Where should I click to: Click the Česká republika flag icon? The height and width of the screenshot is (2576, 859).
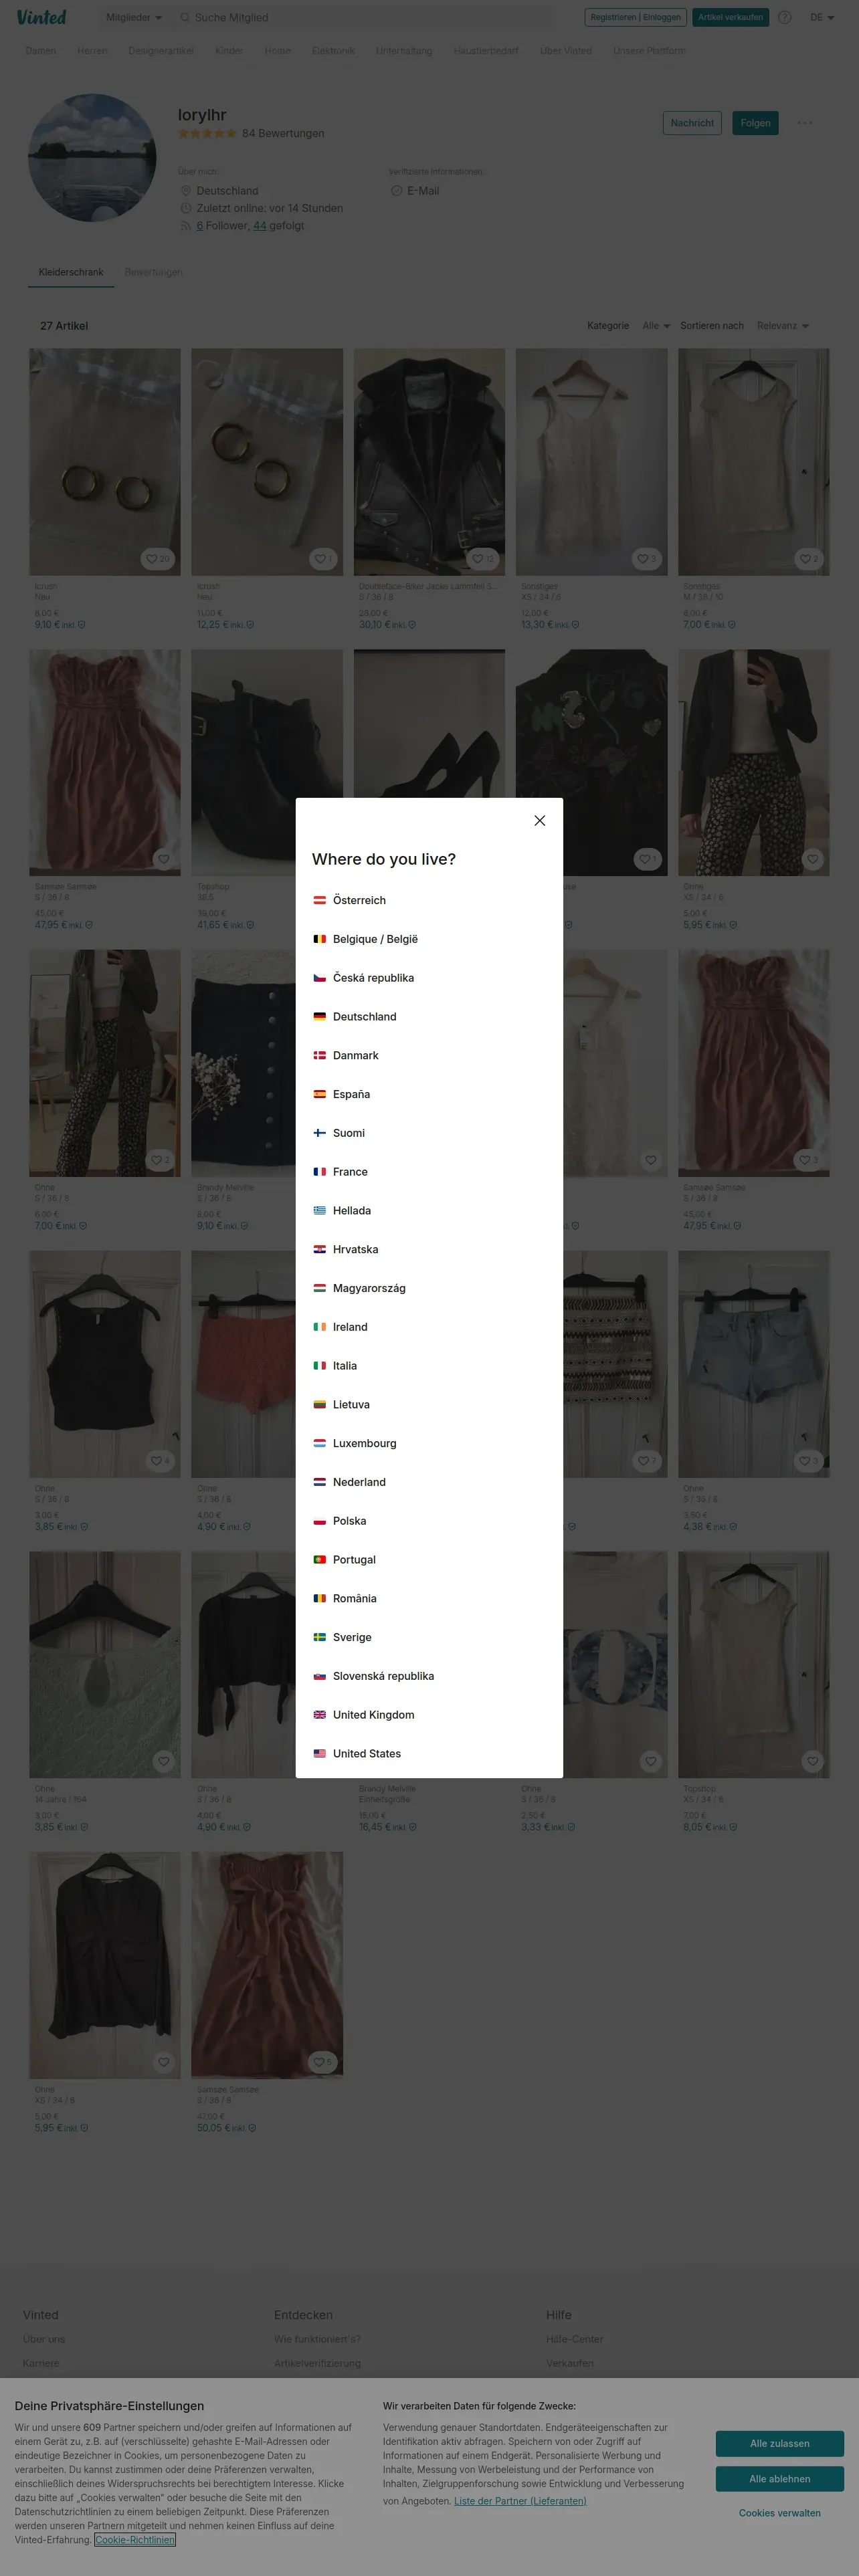tap(320, 978)
